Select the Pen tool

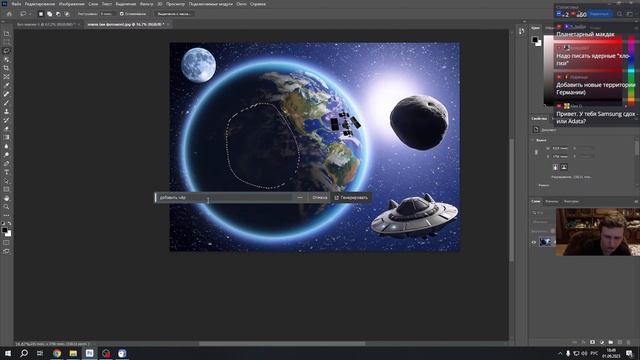tap(7, 163)
